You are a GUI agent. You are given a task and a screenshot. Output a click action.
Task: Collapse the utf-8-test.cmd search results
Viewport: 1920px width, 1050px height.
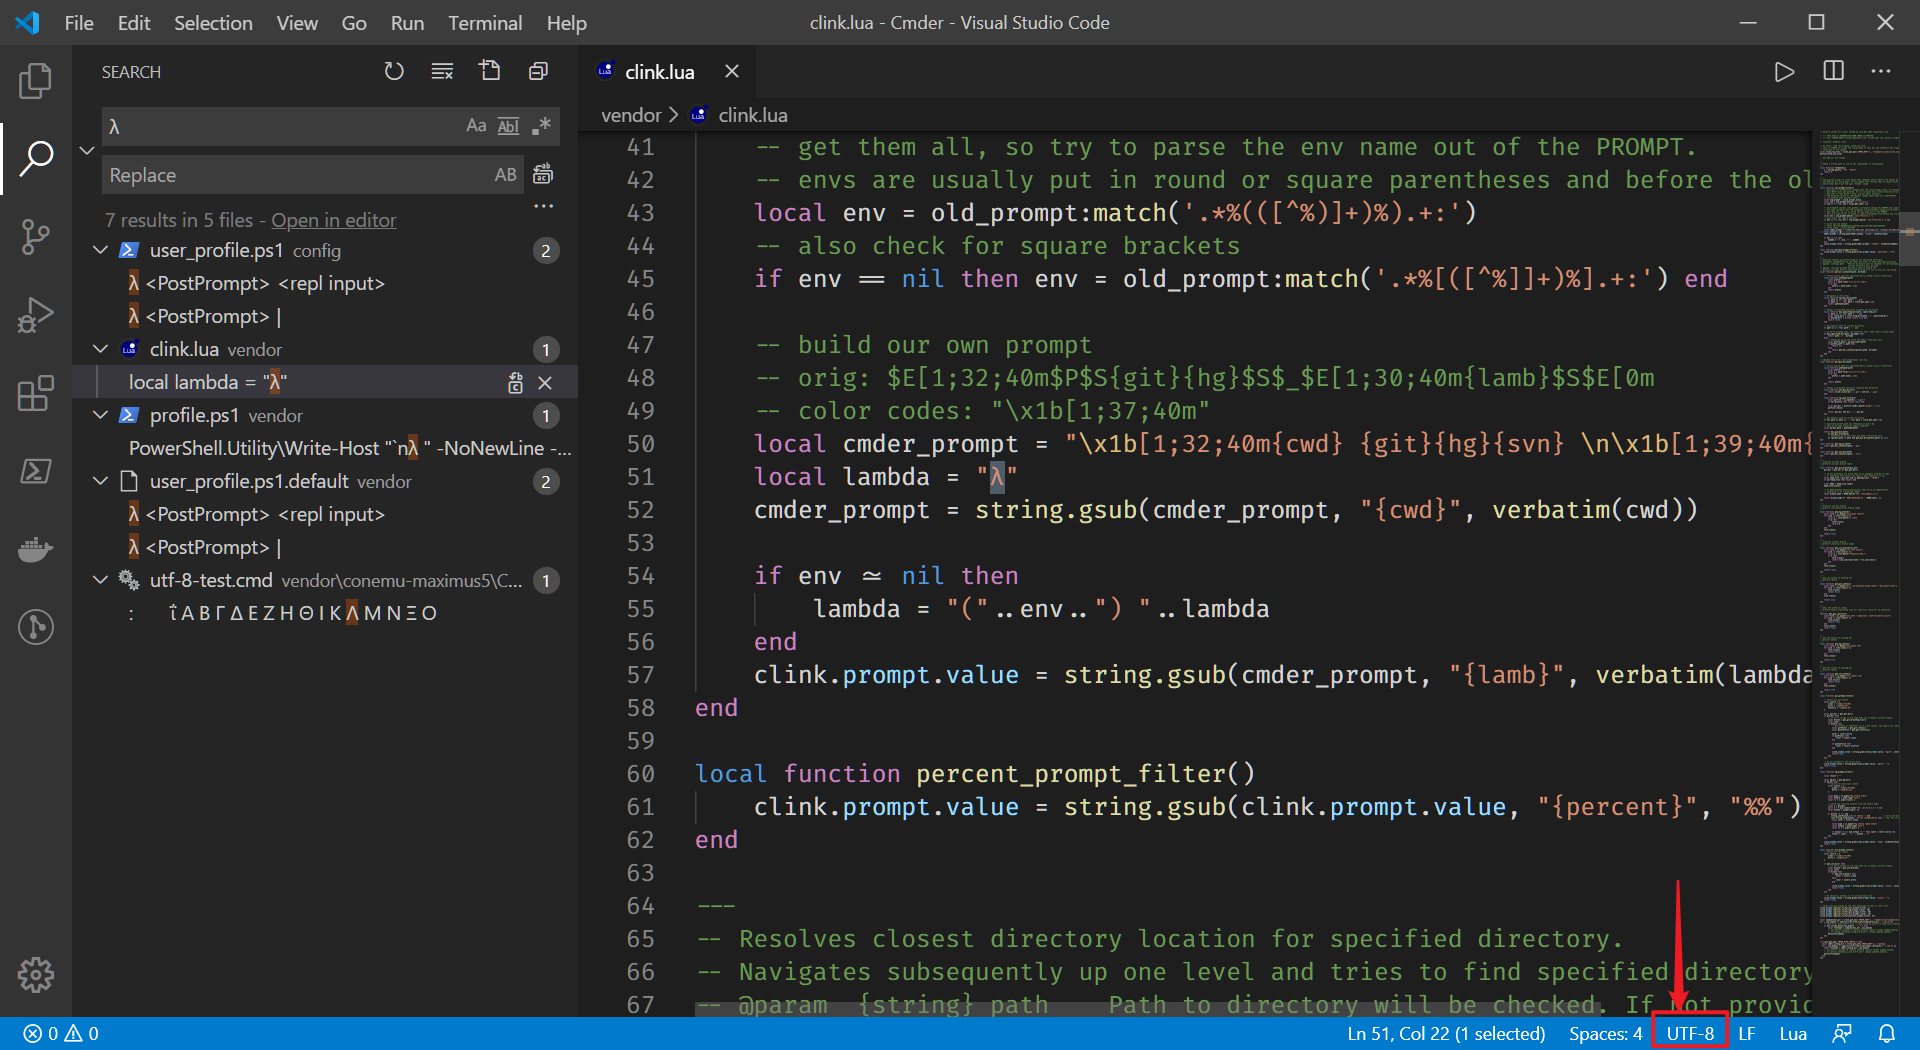100,580
